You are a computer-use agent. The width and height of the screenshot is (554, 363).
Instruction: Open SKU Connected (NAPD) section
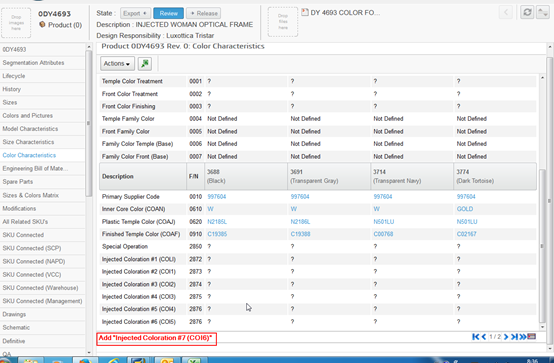click(42, 261)
